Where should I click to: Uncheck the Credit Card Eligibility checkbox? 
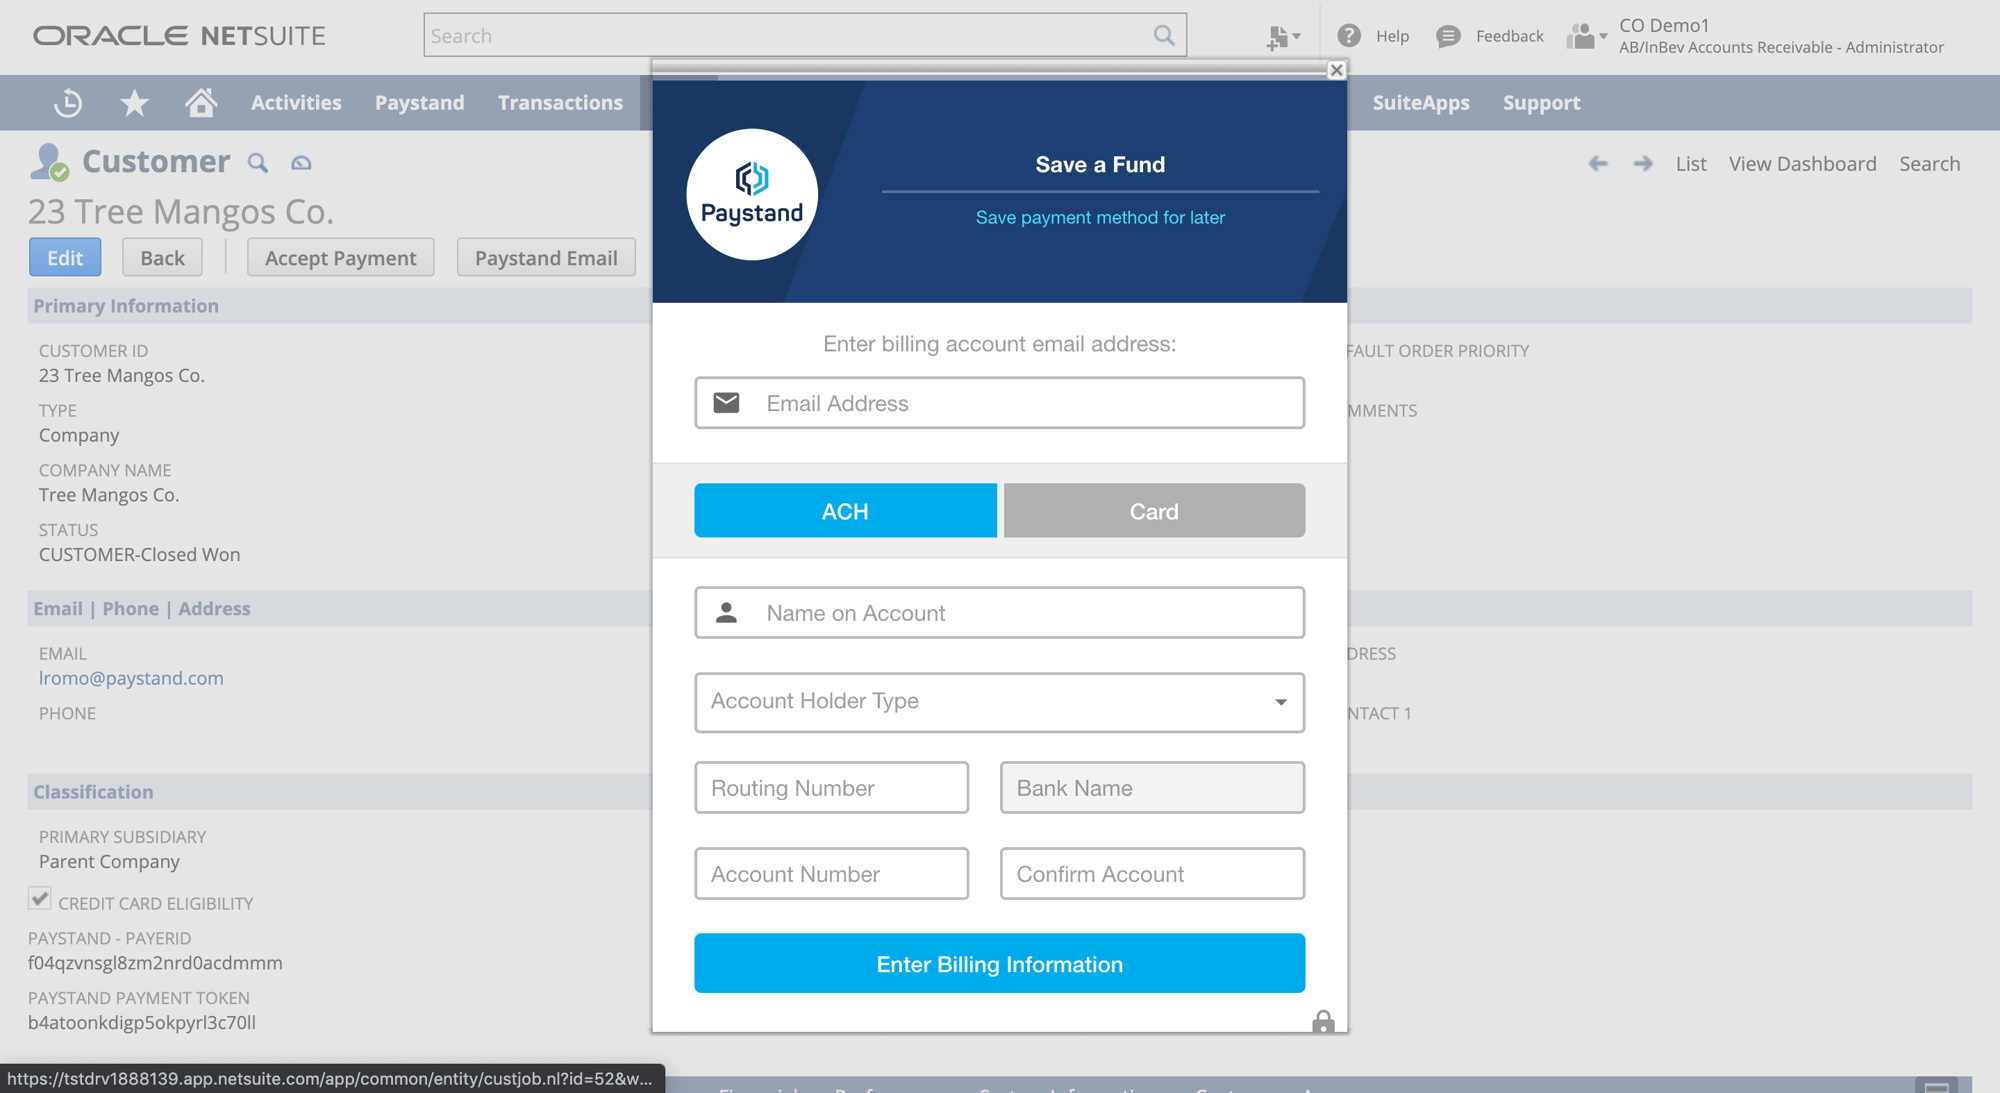tap(39, 898)
